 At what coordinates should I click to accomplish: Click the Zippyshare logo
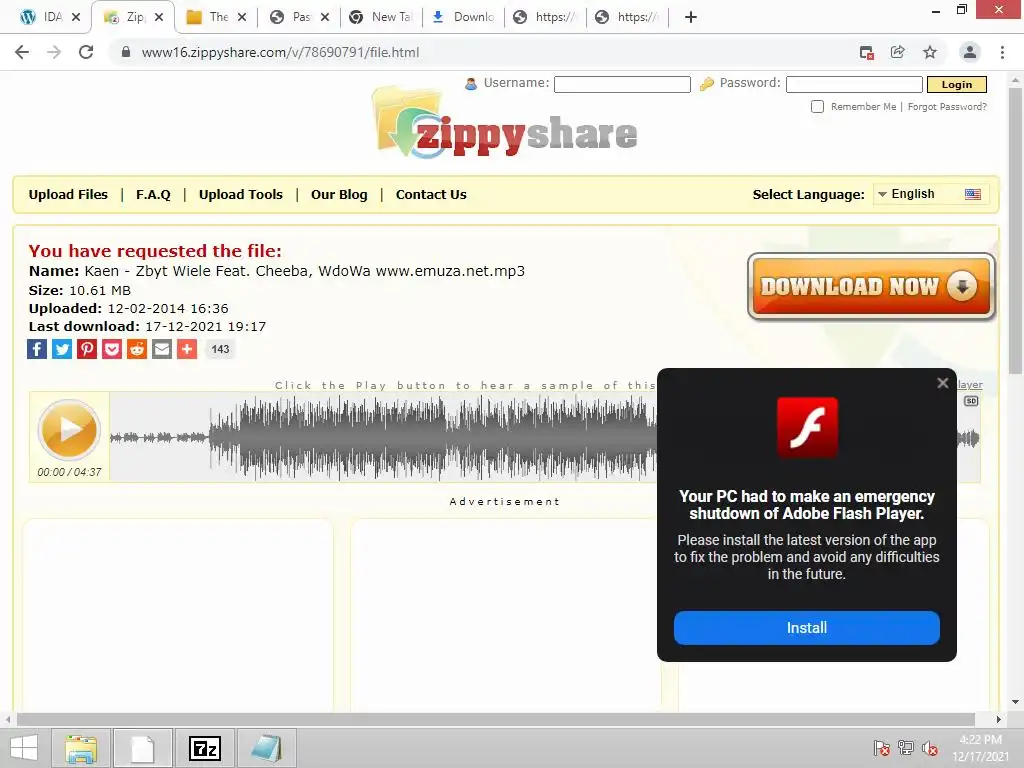coord(505,124)
